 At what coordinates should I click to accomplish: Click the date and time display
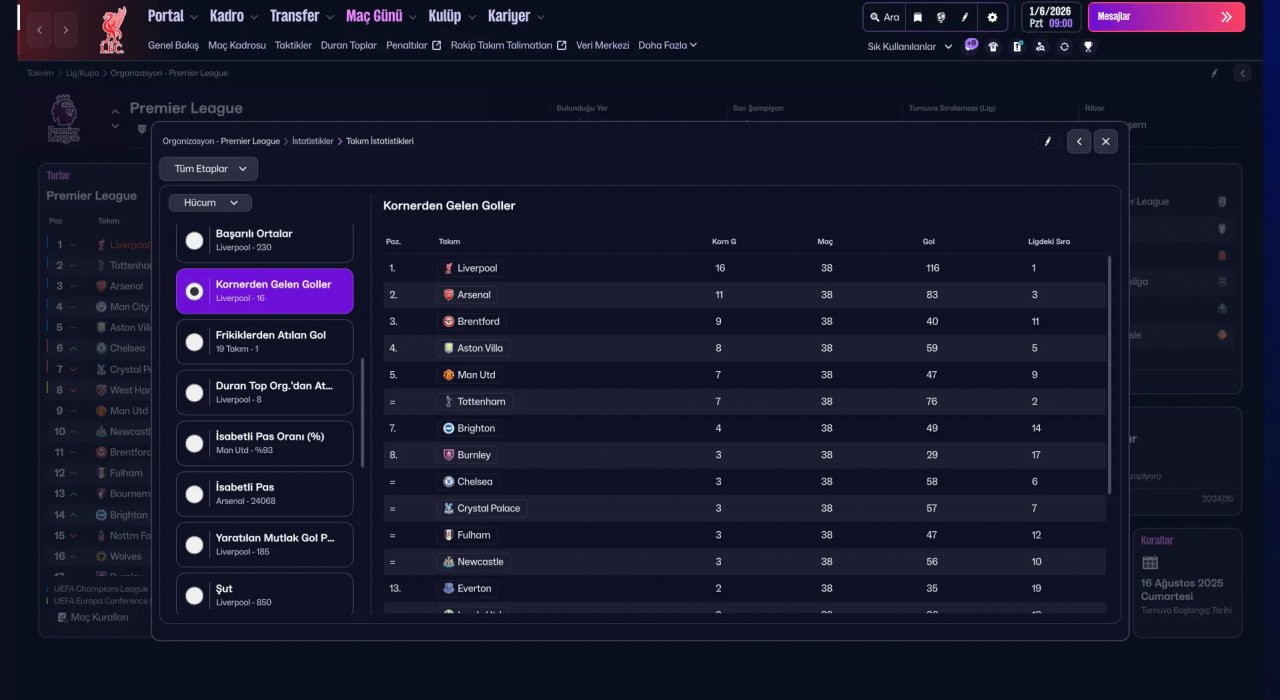(1050, 17)
